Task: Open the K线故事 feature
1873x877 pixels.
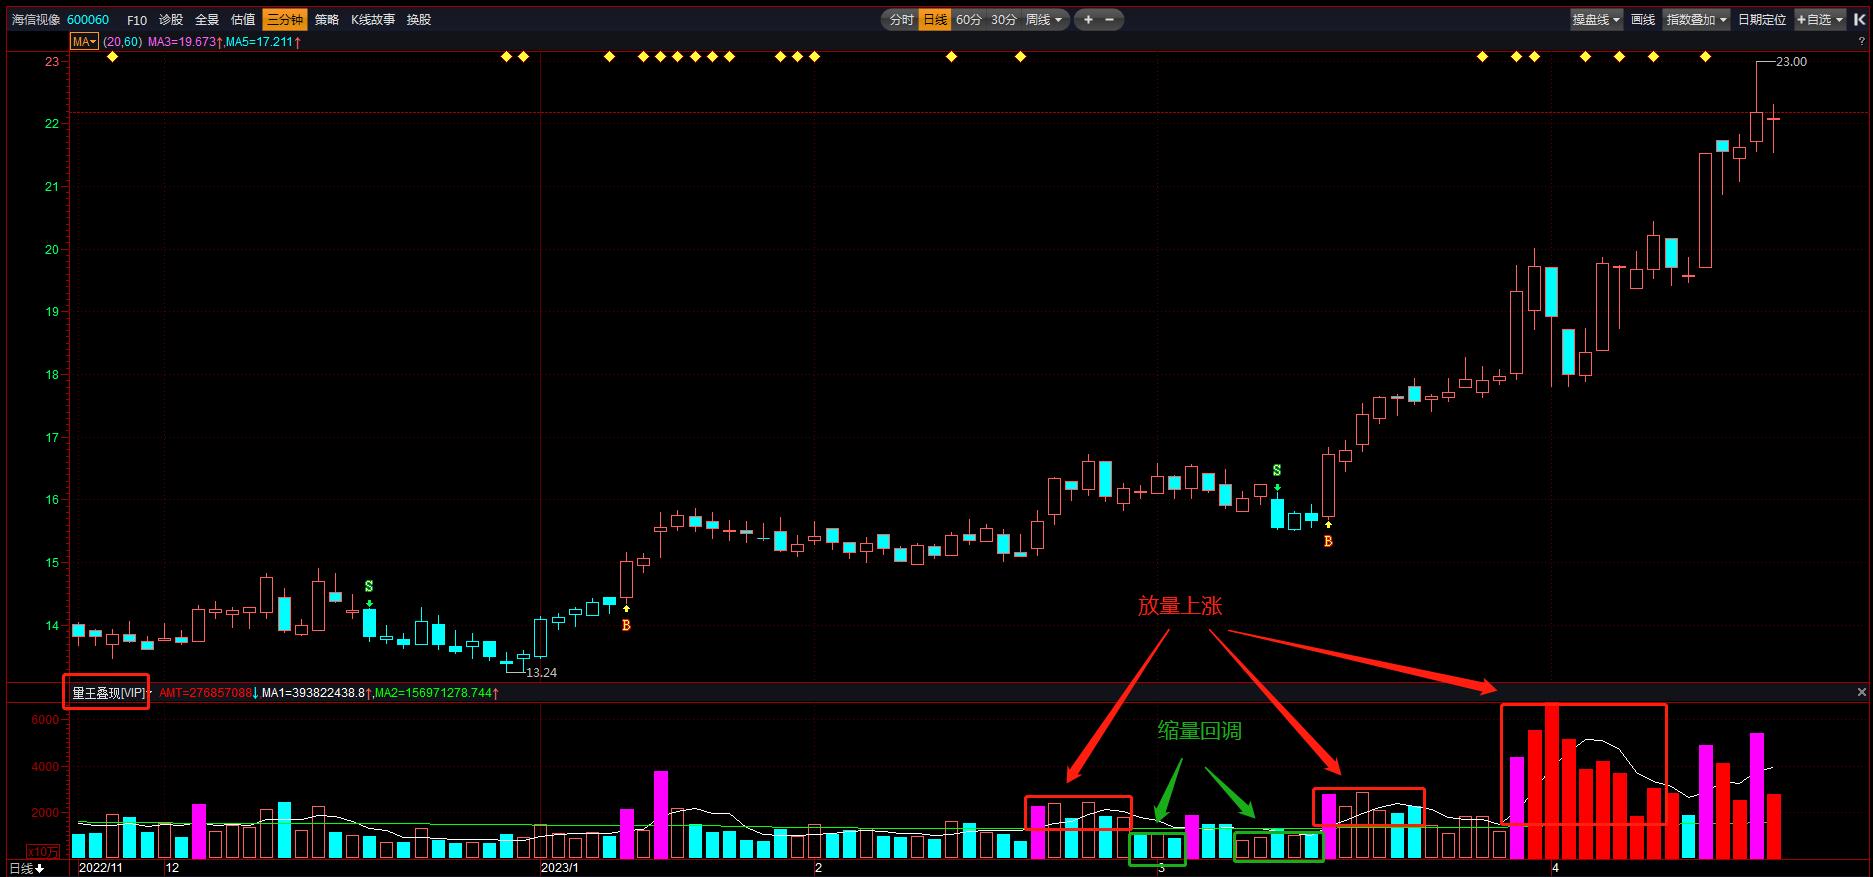Action: coord(372,20)
